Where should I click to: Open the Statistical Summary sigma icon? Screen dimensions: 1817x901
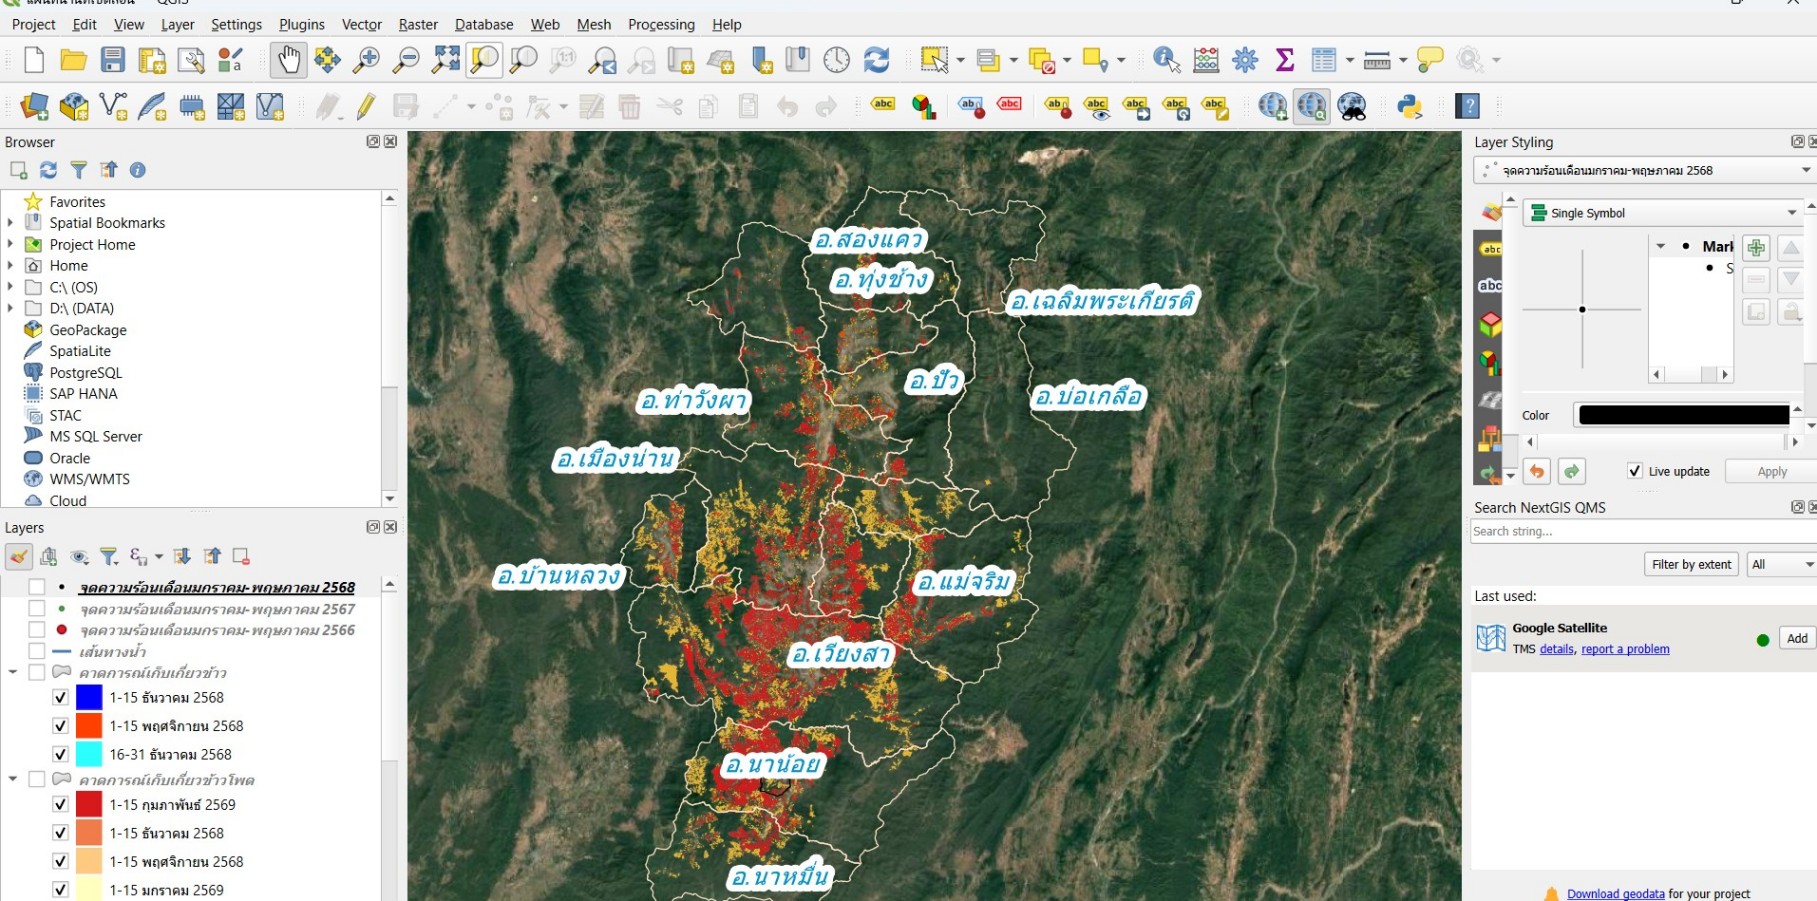[1285, 60]
